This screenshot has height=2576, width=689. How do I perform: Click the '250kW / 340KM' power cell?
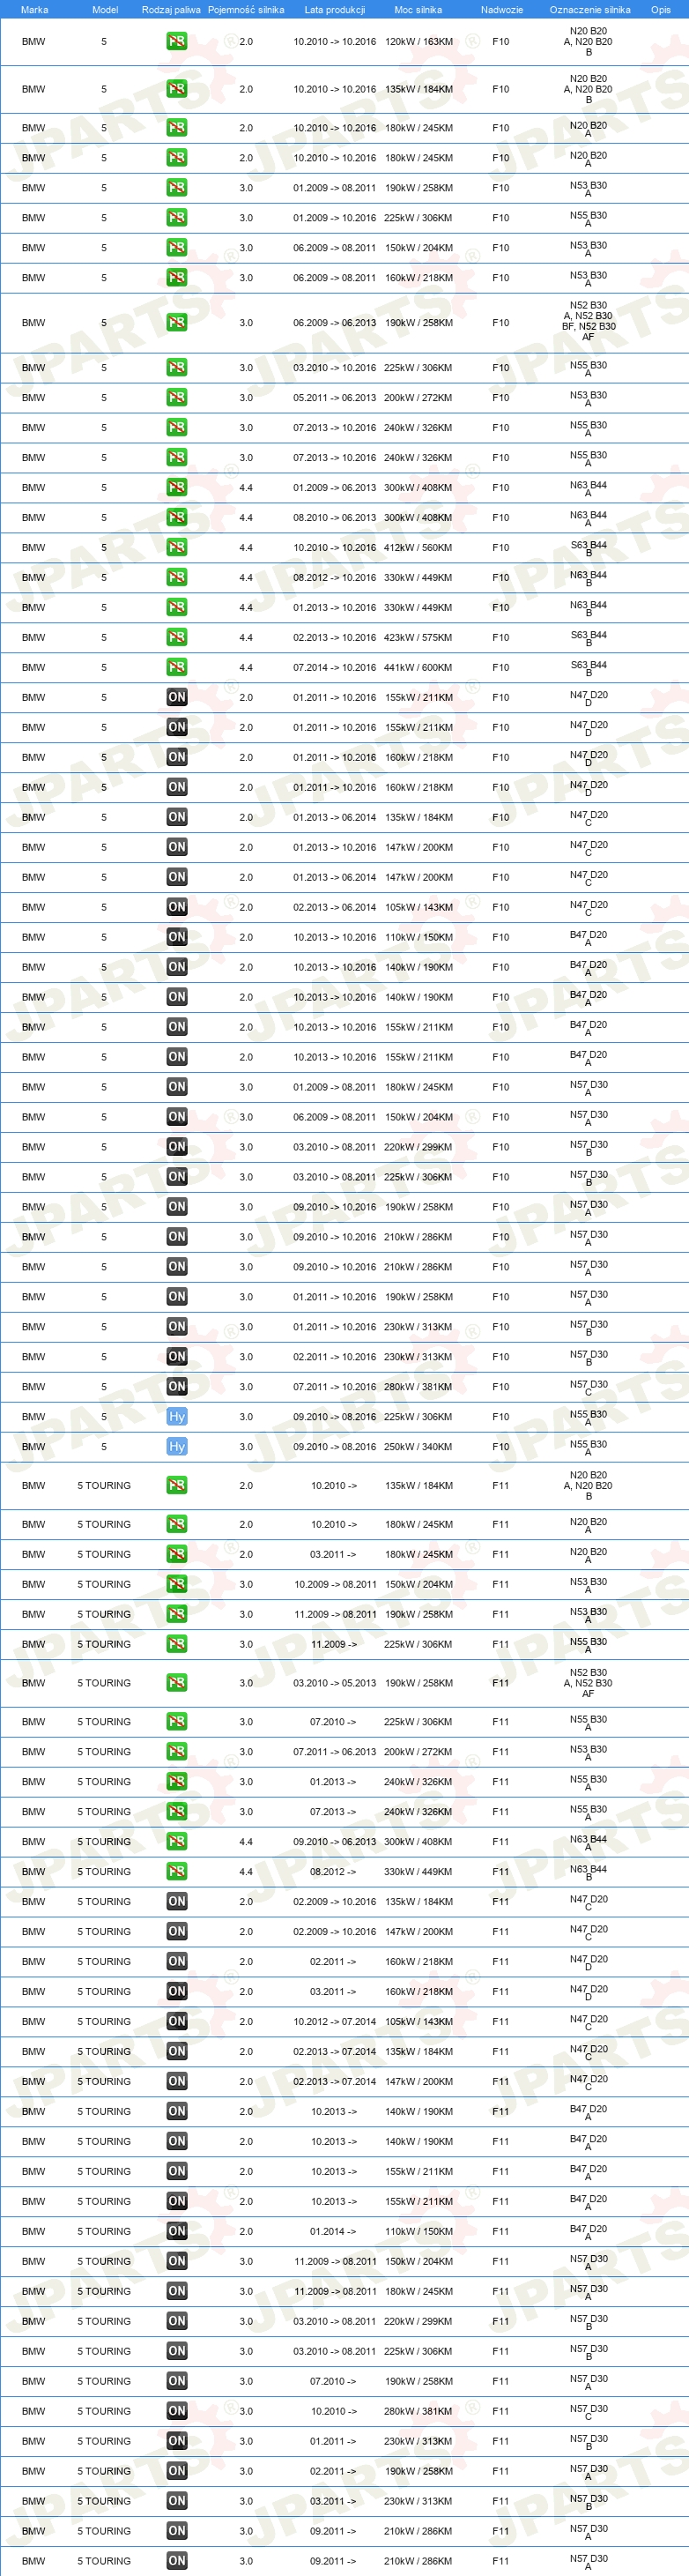418,1447
